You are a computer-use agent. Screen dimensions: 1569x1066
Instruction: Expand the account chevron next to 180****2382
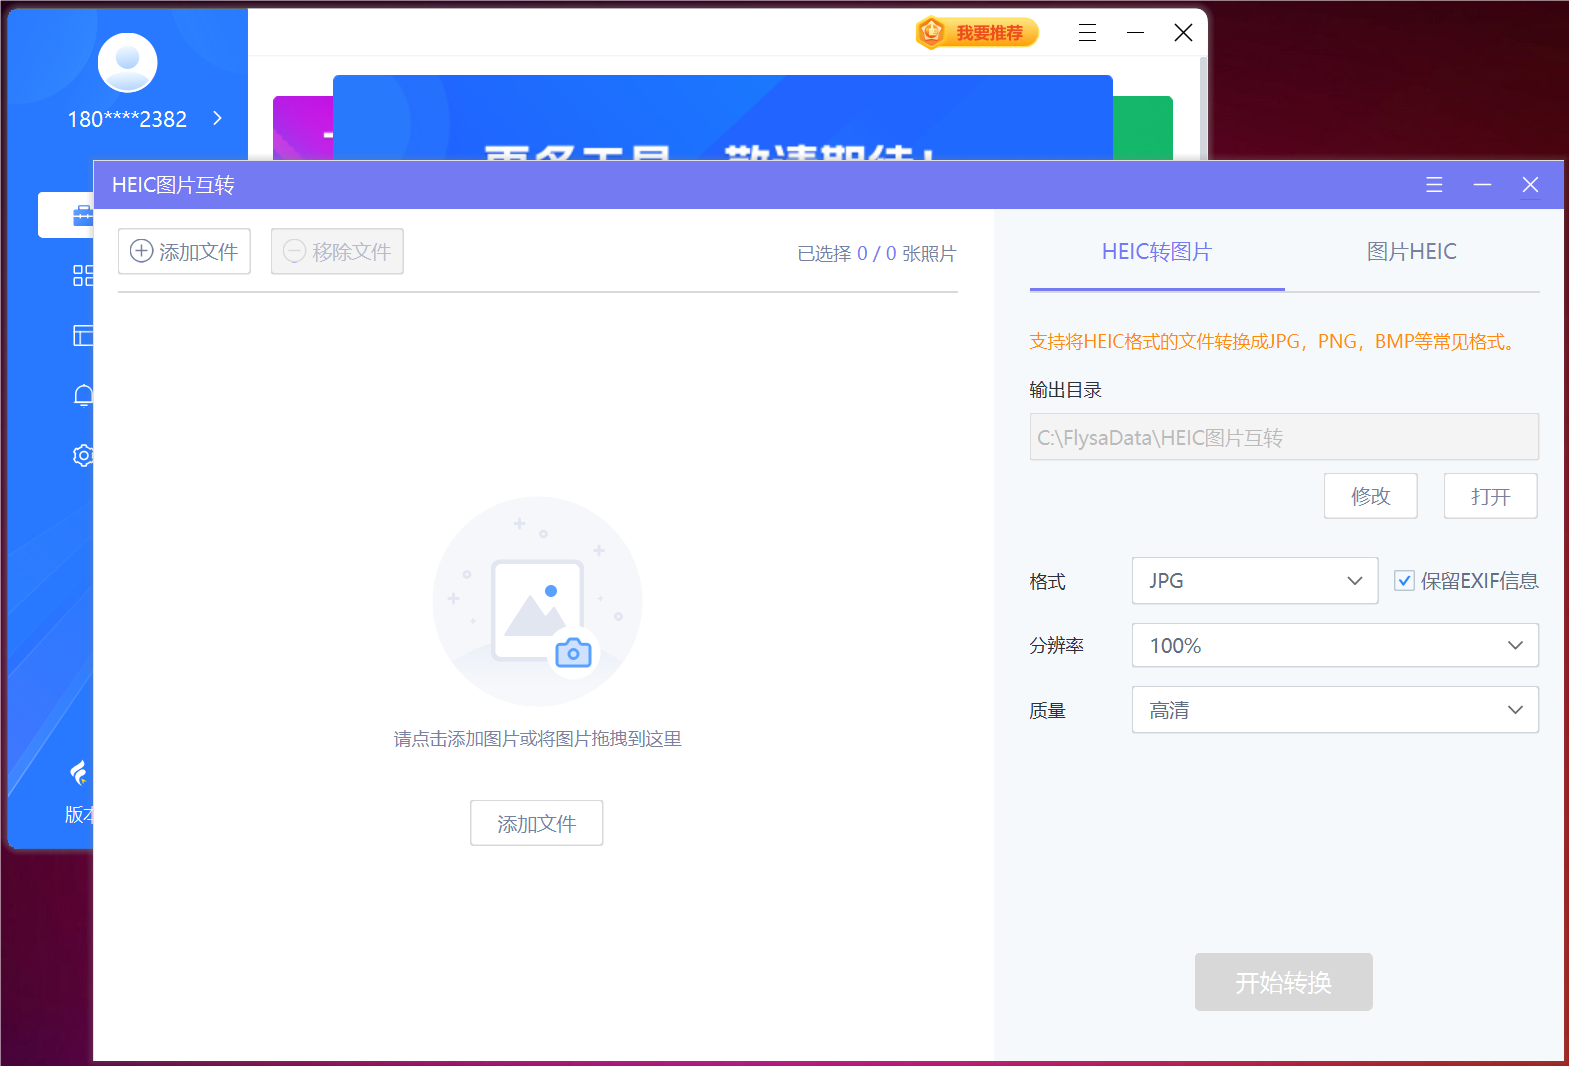click(217, 118)
